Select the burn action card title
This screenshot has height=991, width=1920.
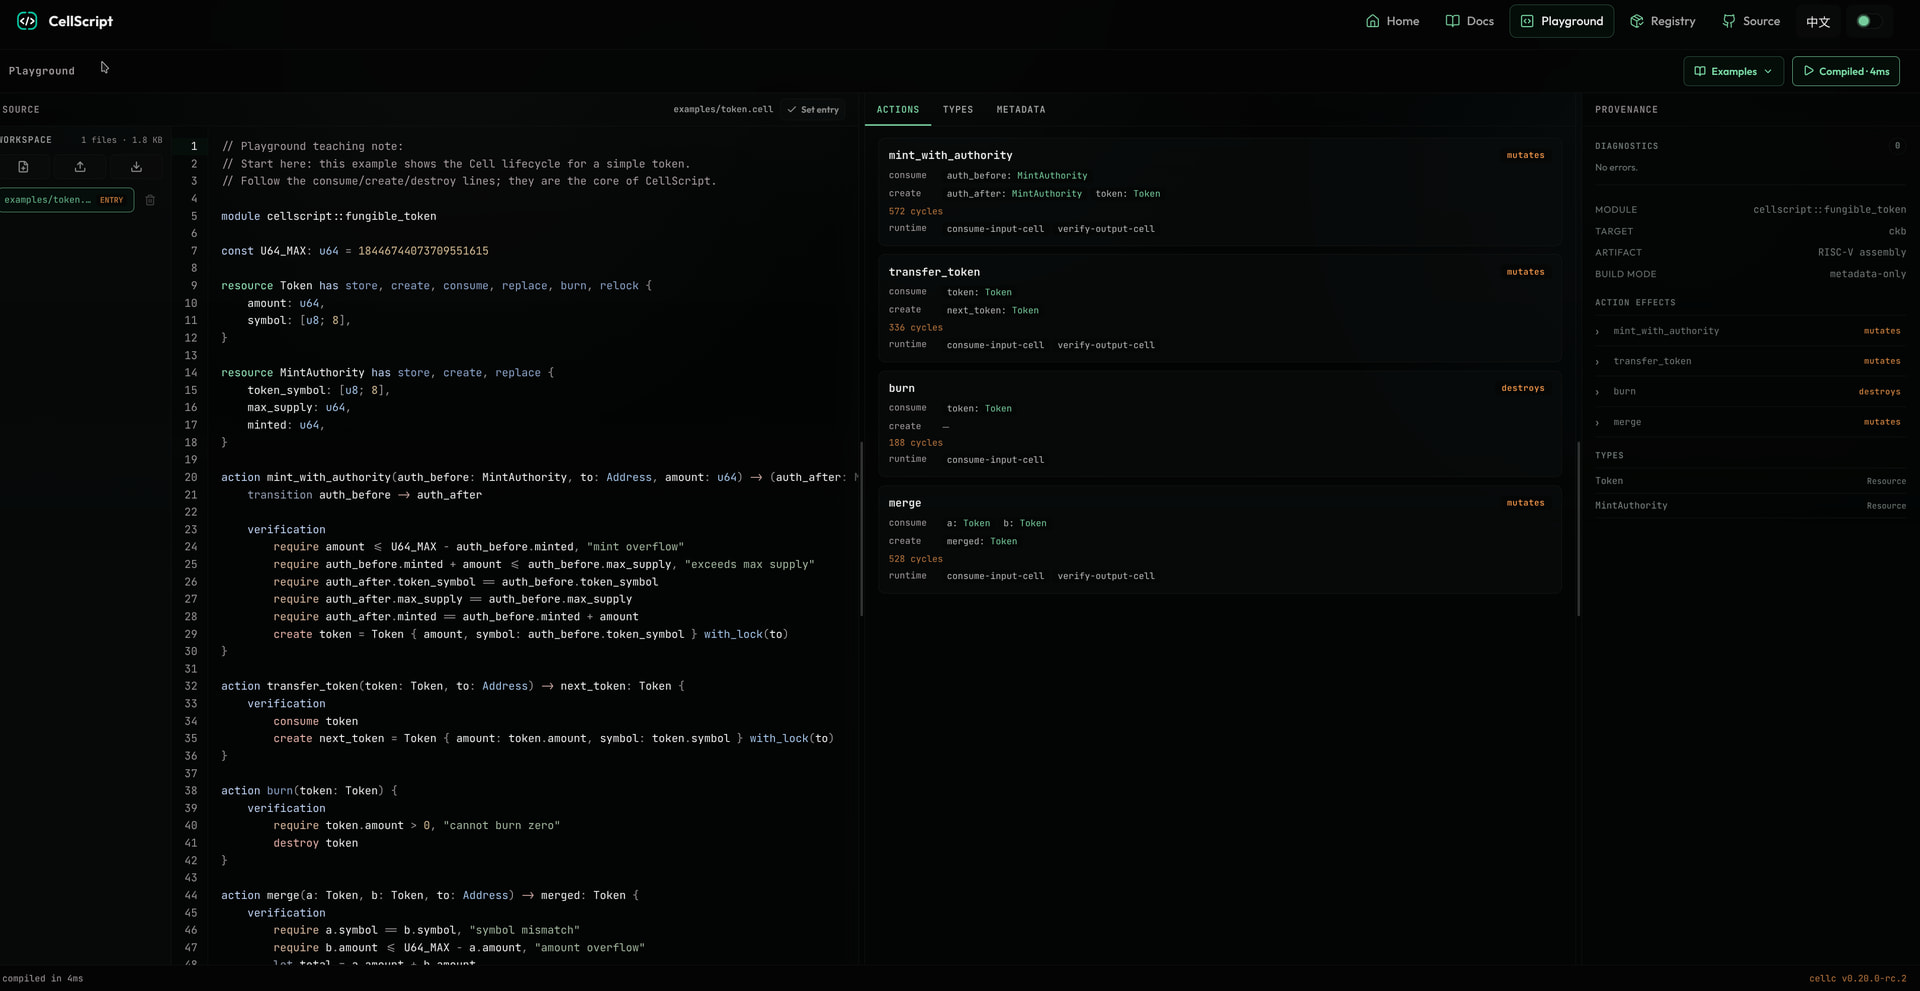pyautogui.click(x=901, y=388)
